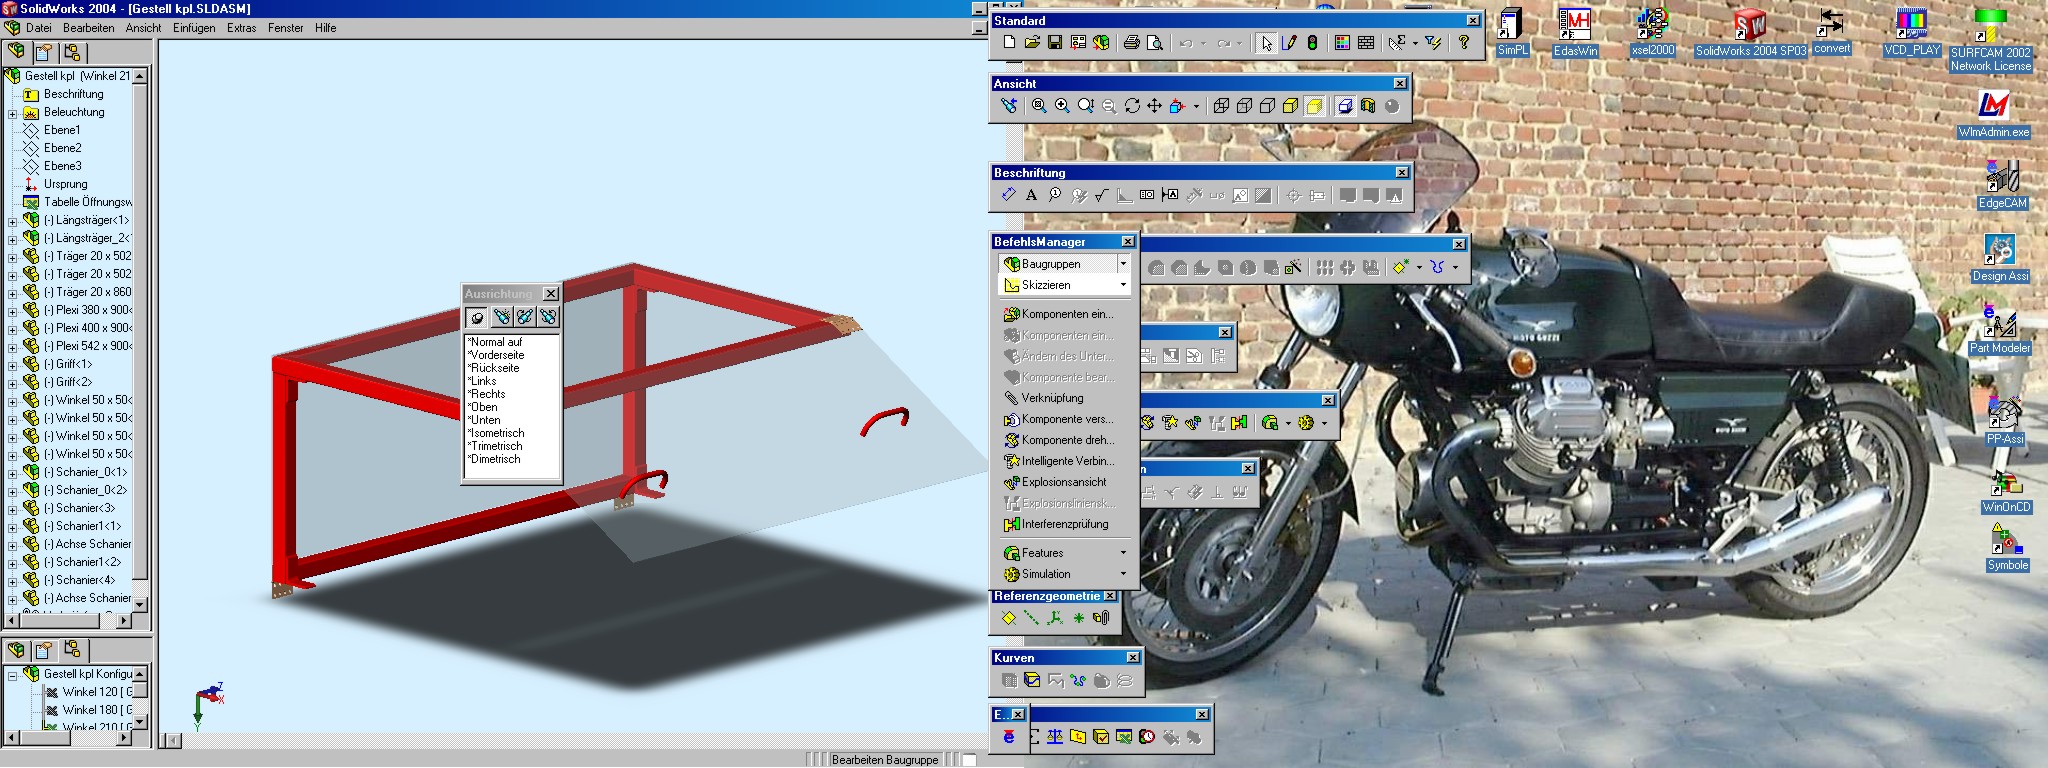Collapse the Gestell kpl Konfiguration node
The image size is (2048, 768).
pyautogui.click(x=12, y=675)
